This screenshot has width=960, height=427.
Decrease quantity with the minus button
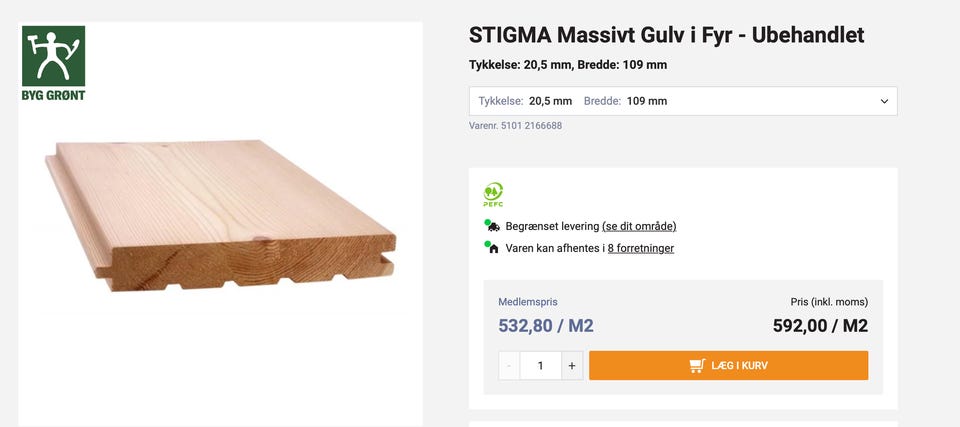tap(509, 366)
